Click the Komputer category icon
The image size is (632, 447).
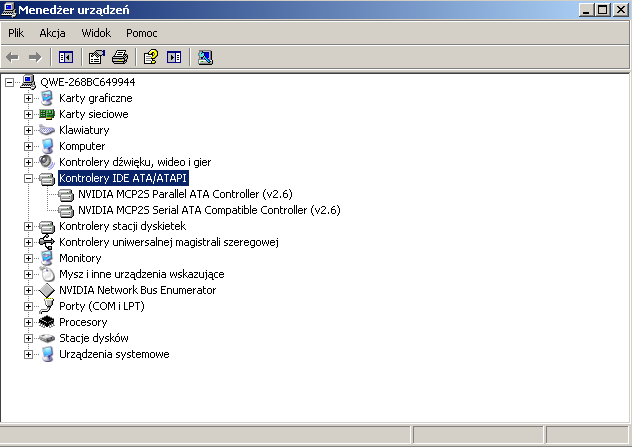47,146
